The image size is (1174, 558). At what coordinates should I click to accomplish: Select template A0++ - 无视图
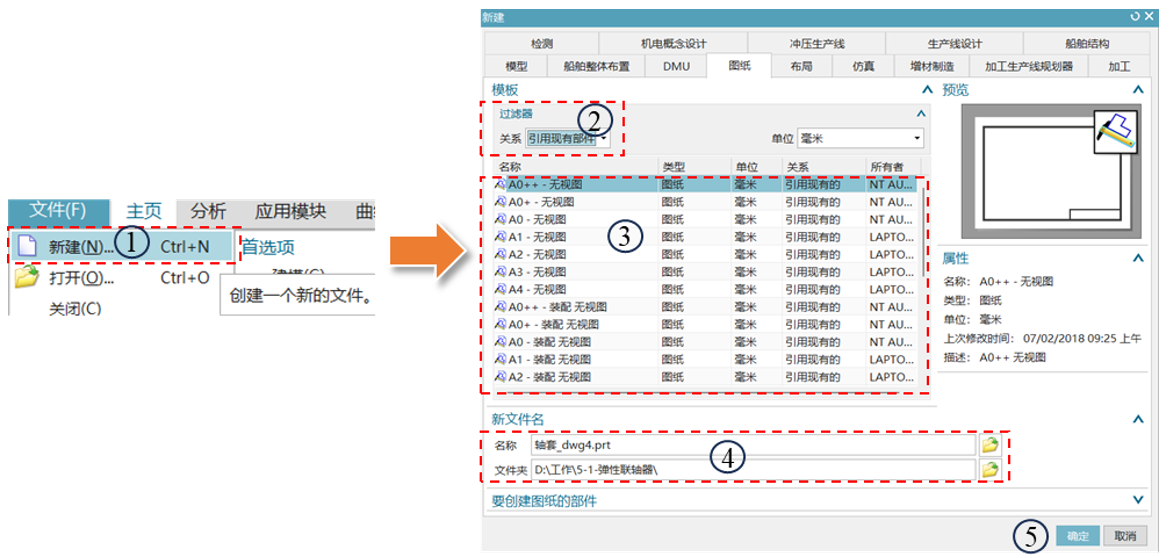click(705, 184)
